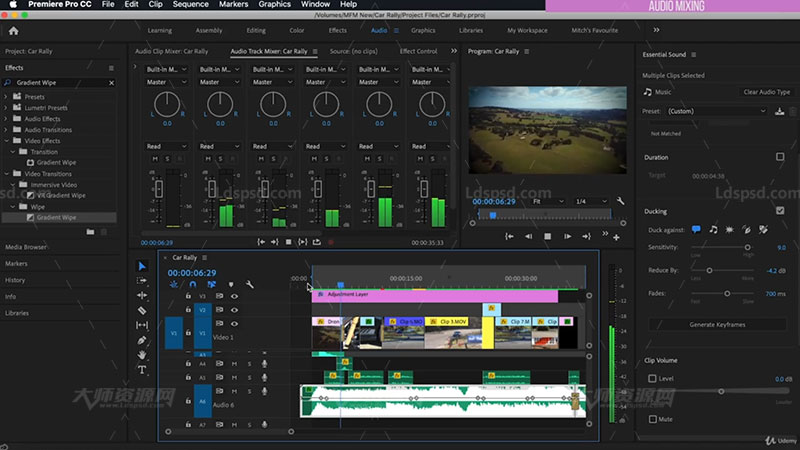Open playback resolution 1/4 dropdown
Image resolution: width=800 pixels, height=450 pixels.
pos(591,202)
